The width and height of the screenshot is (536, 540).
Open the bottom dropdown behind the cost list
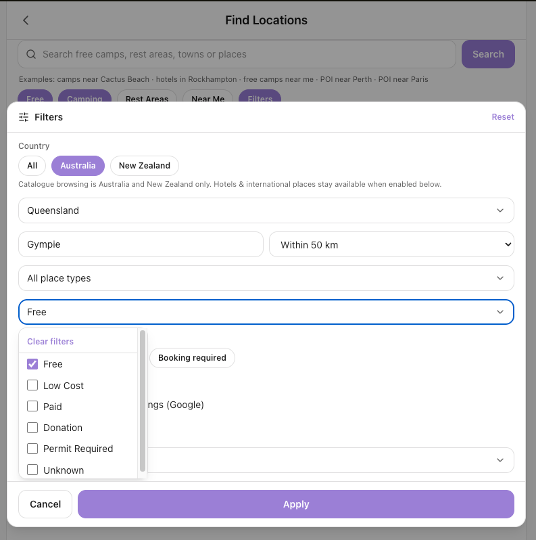tap(331, 460)
